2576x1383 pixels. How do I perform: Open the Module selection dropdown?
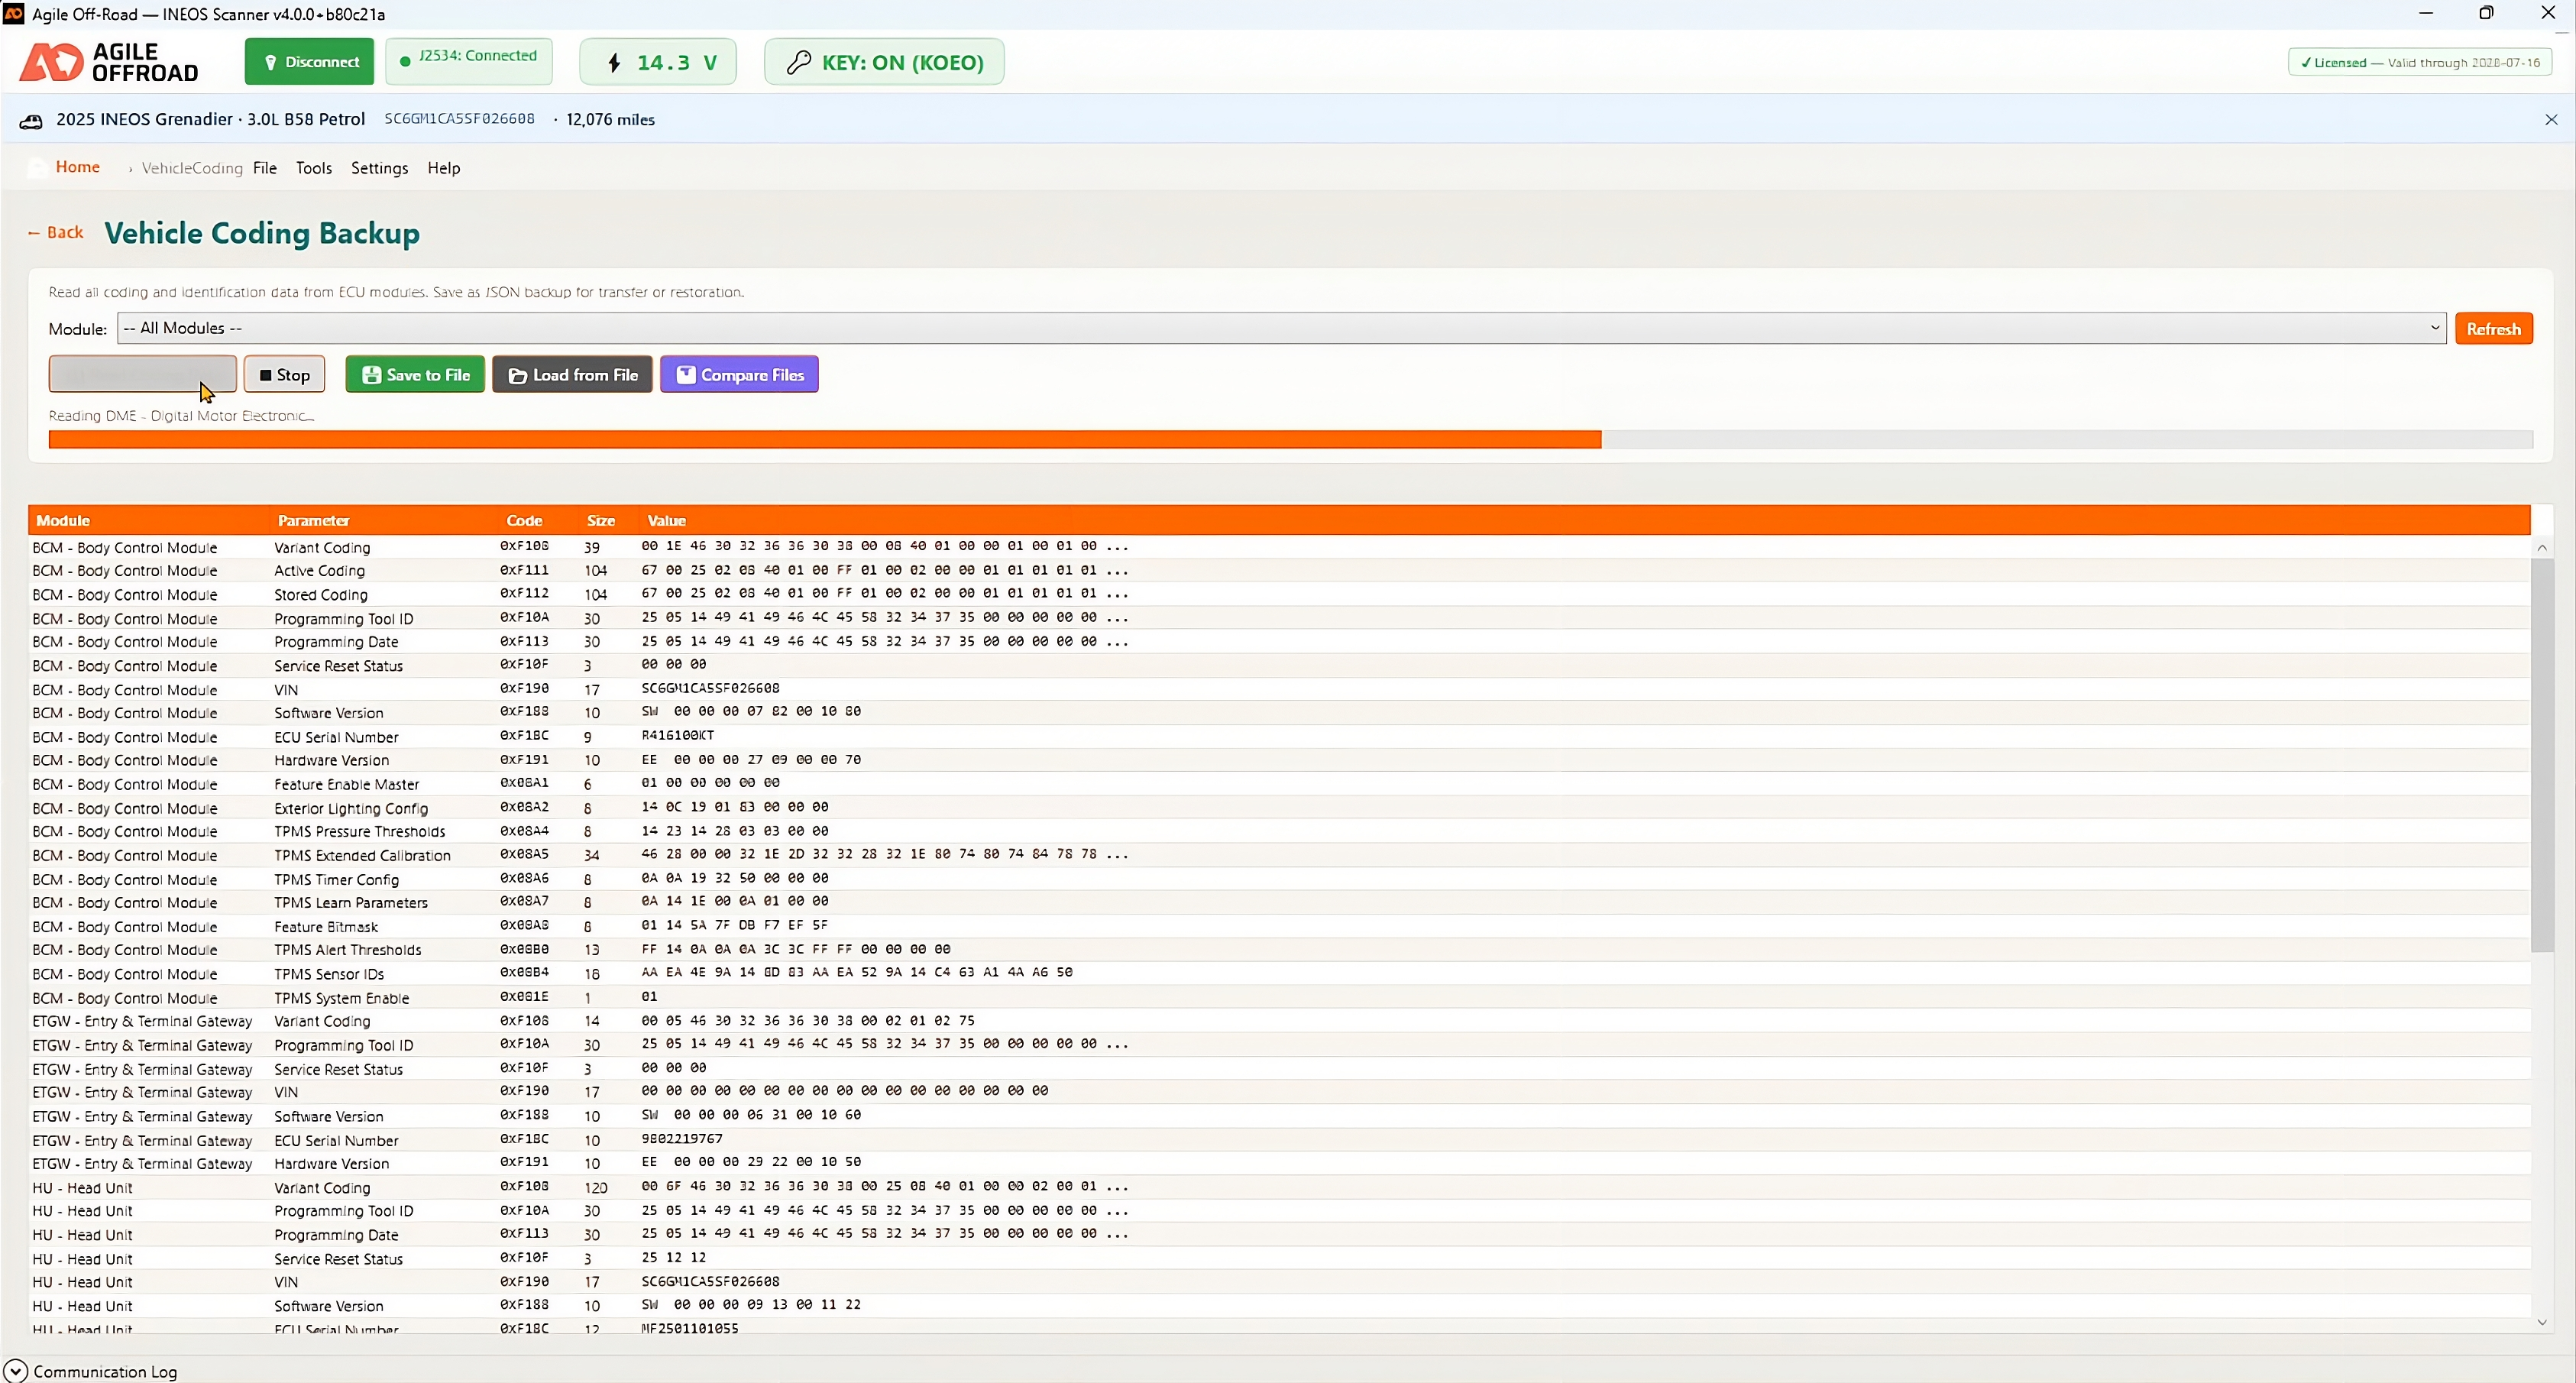[1282, 328]
